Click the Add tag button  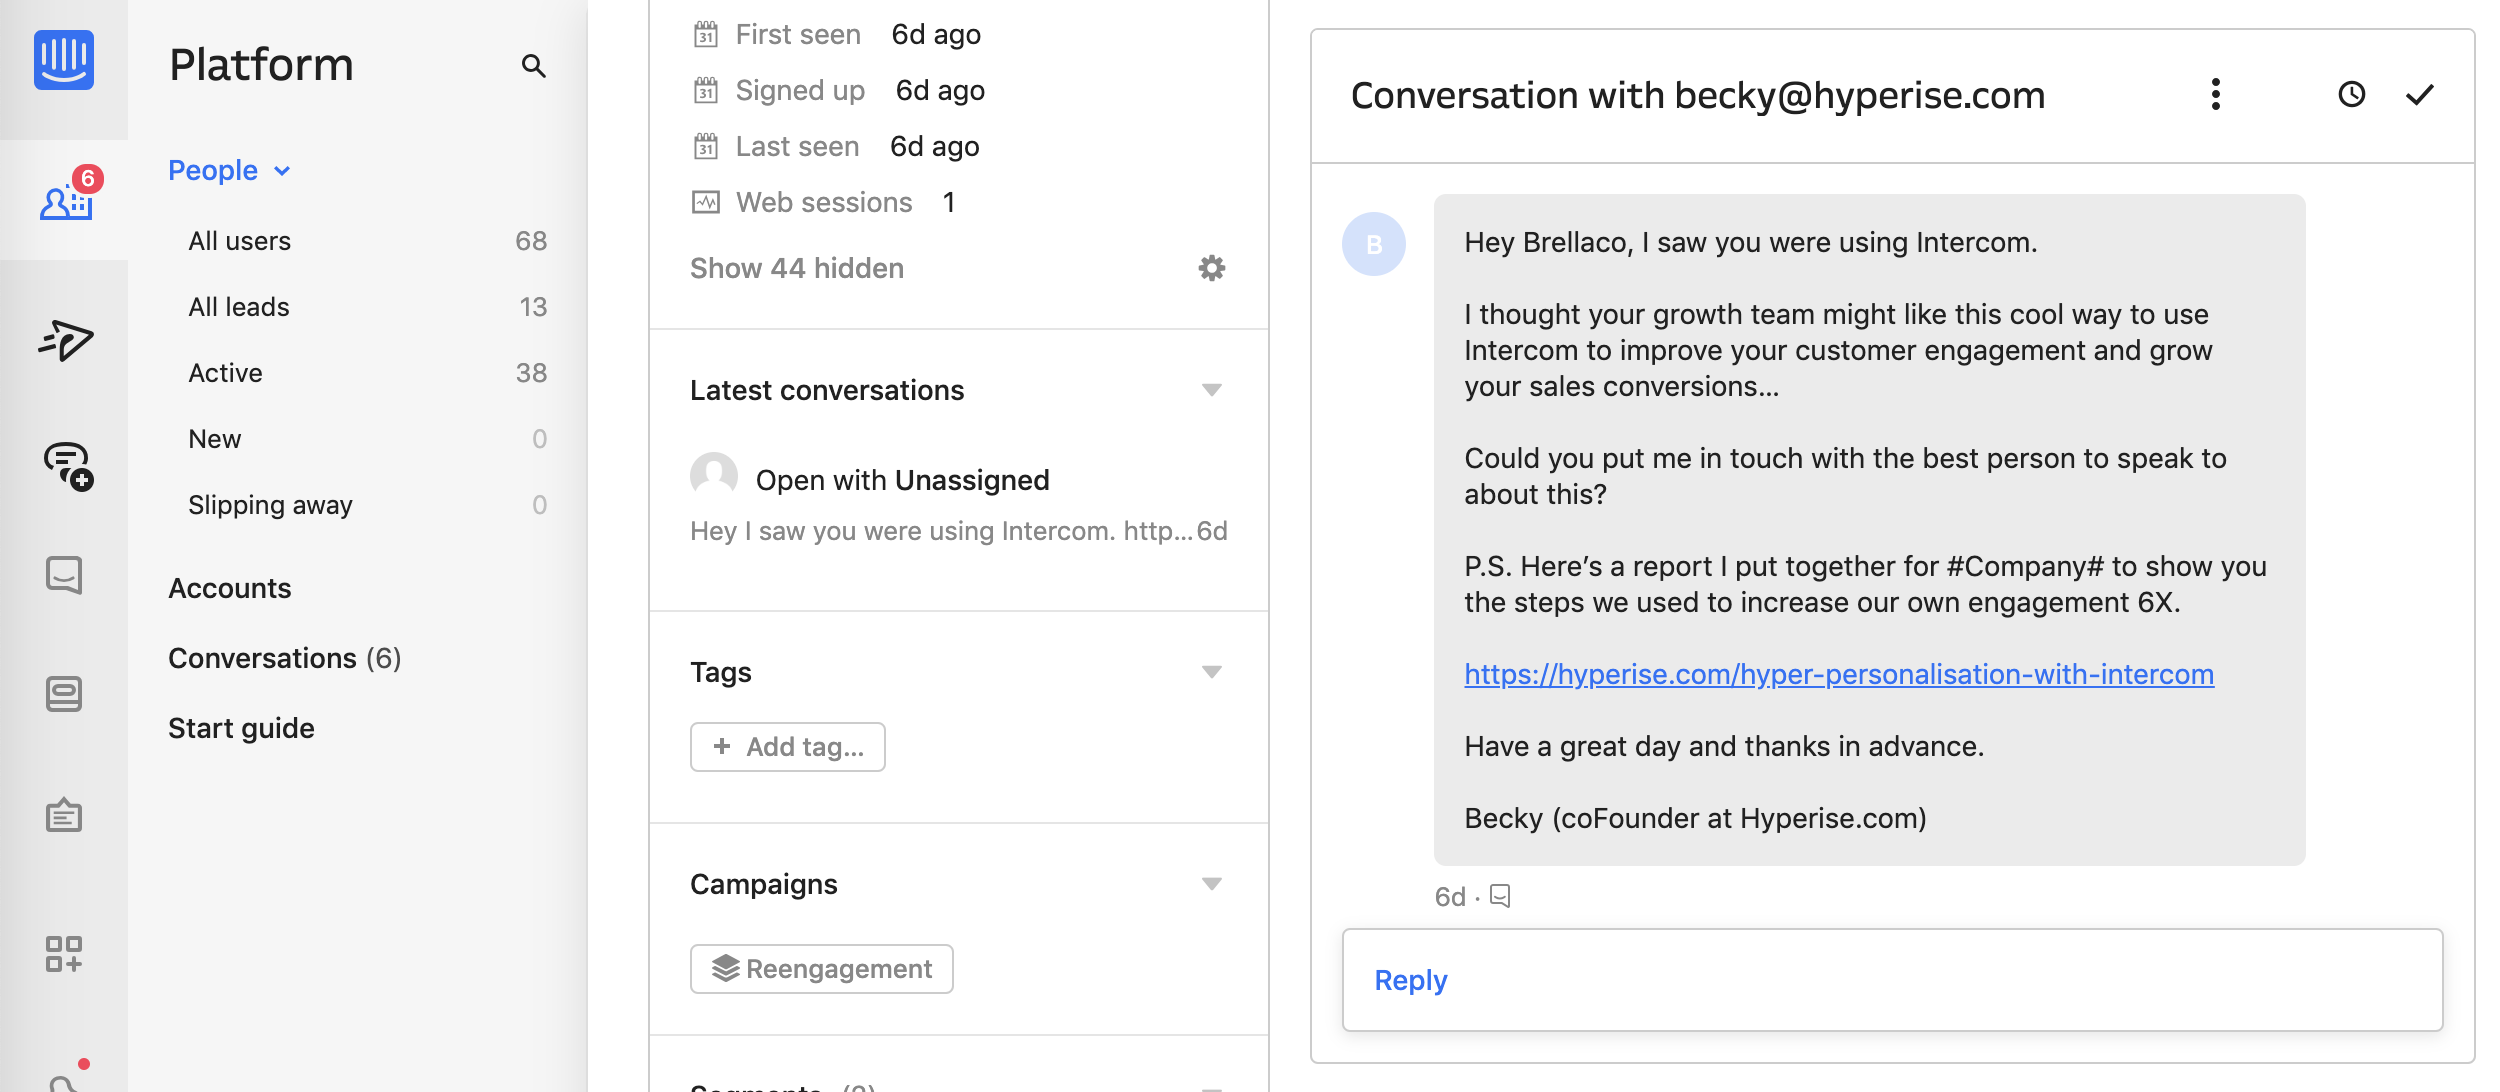[788, 747]
